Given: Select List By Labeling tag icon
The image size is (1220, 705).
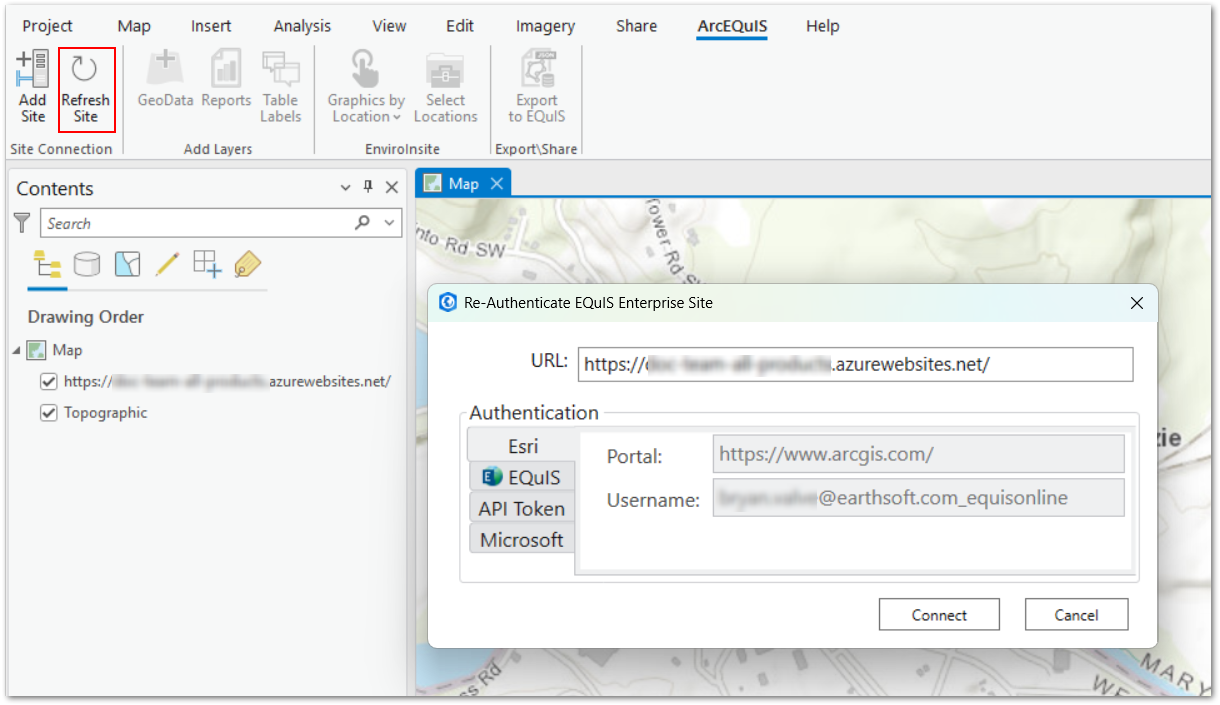Looking at the screenshot, I should (247, 264).
